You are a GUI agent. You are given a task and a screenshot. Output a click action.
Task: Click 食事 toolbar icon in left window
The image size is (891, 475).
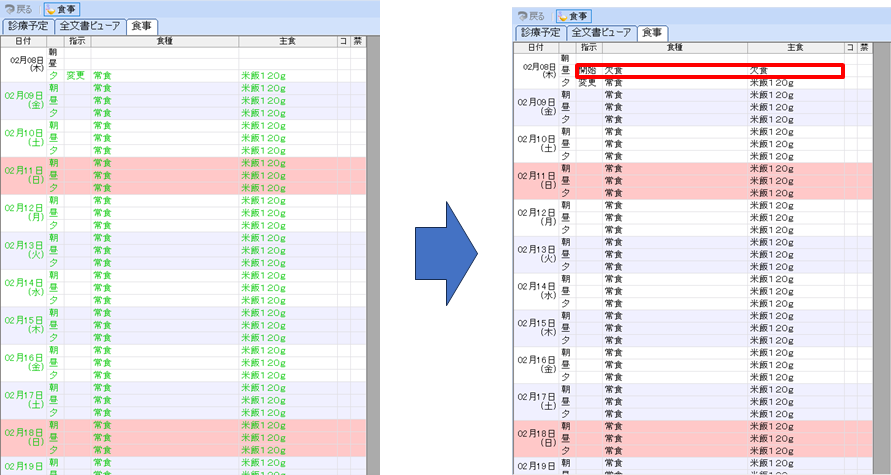(x=62, y=9)
